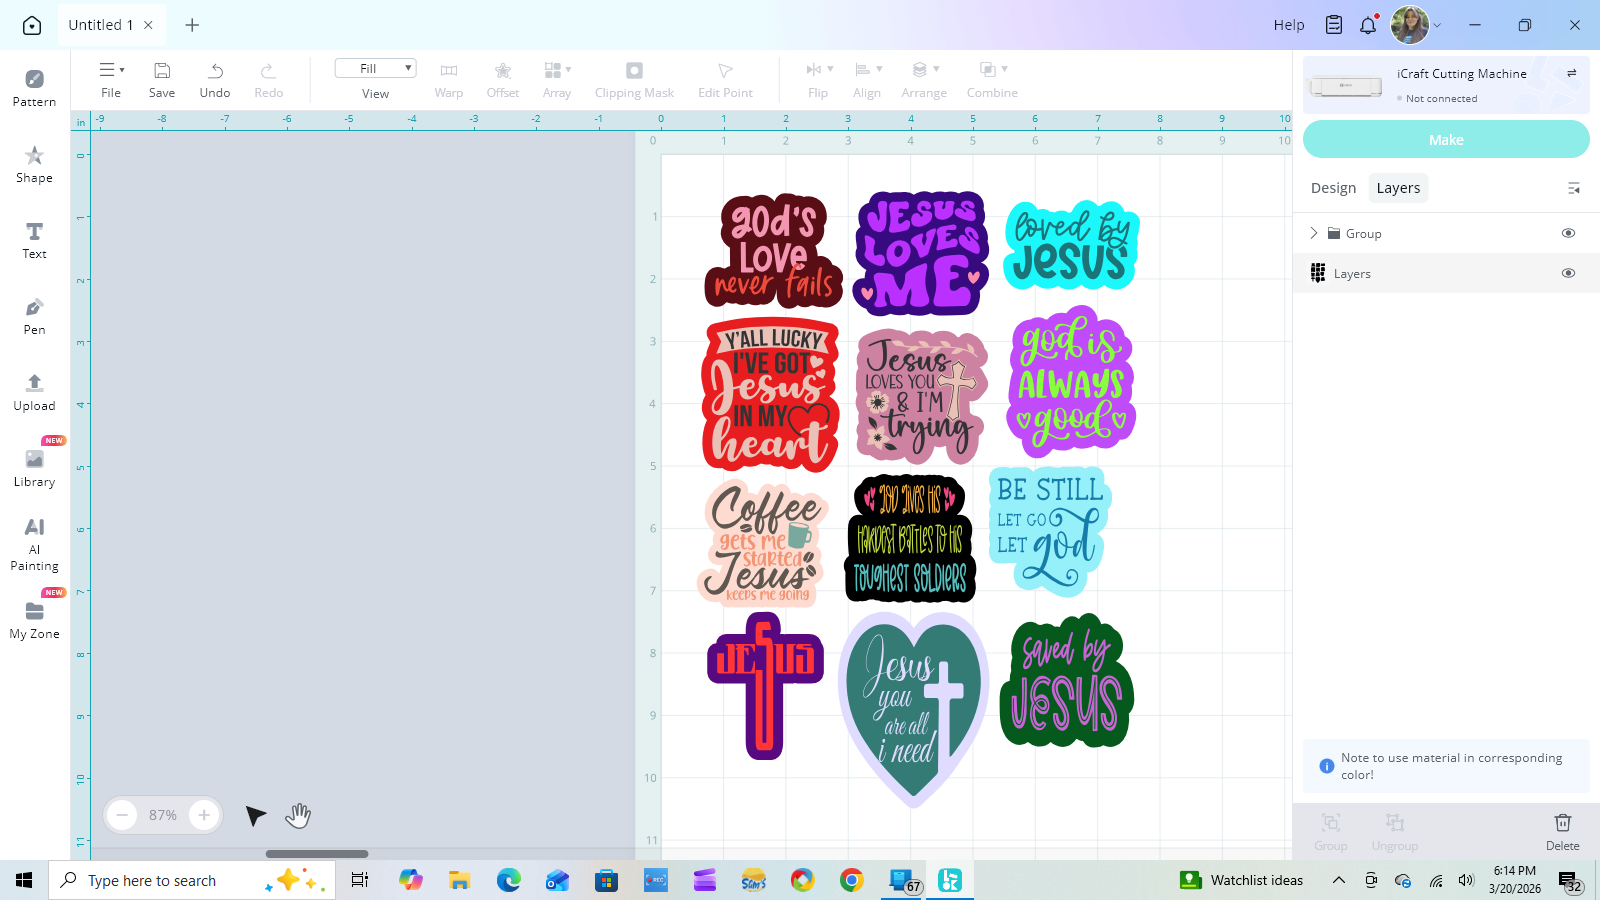
Task: Expand the Group layer chevron
Action: [x=1314, y=233]
